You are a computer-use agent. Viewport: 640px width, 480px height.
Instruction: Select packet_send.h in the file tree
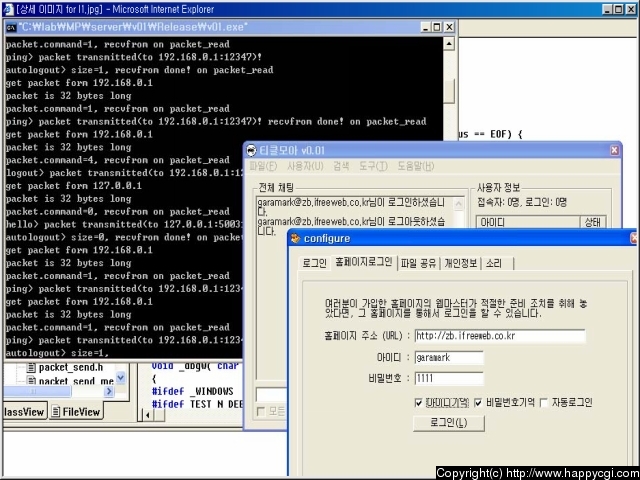click(x=71, y=367)
